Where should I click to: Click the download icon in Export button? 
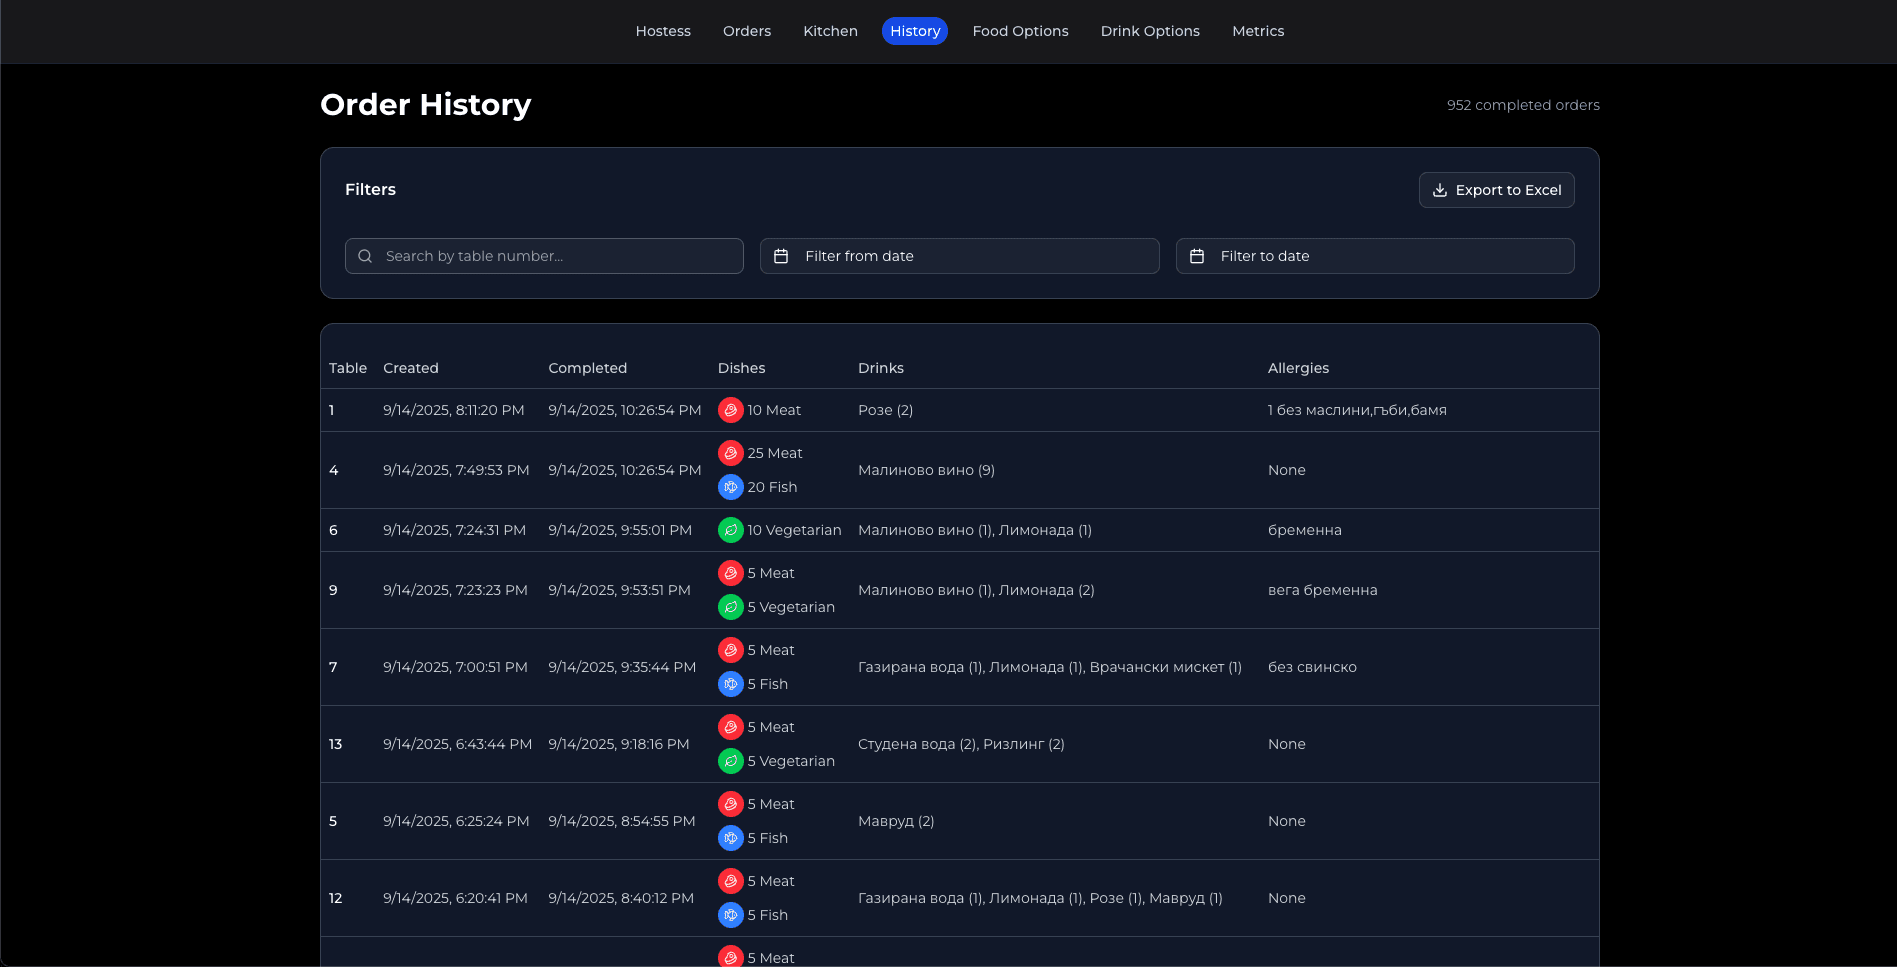pos(1440,190)
